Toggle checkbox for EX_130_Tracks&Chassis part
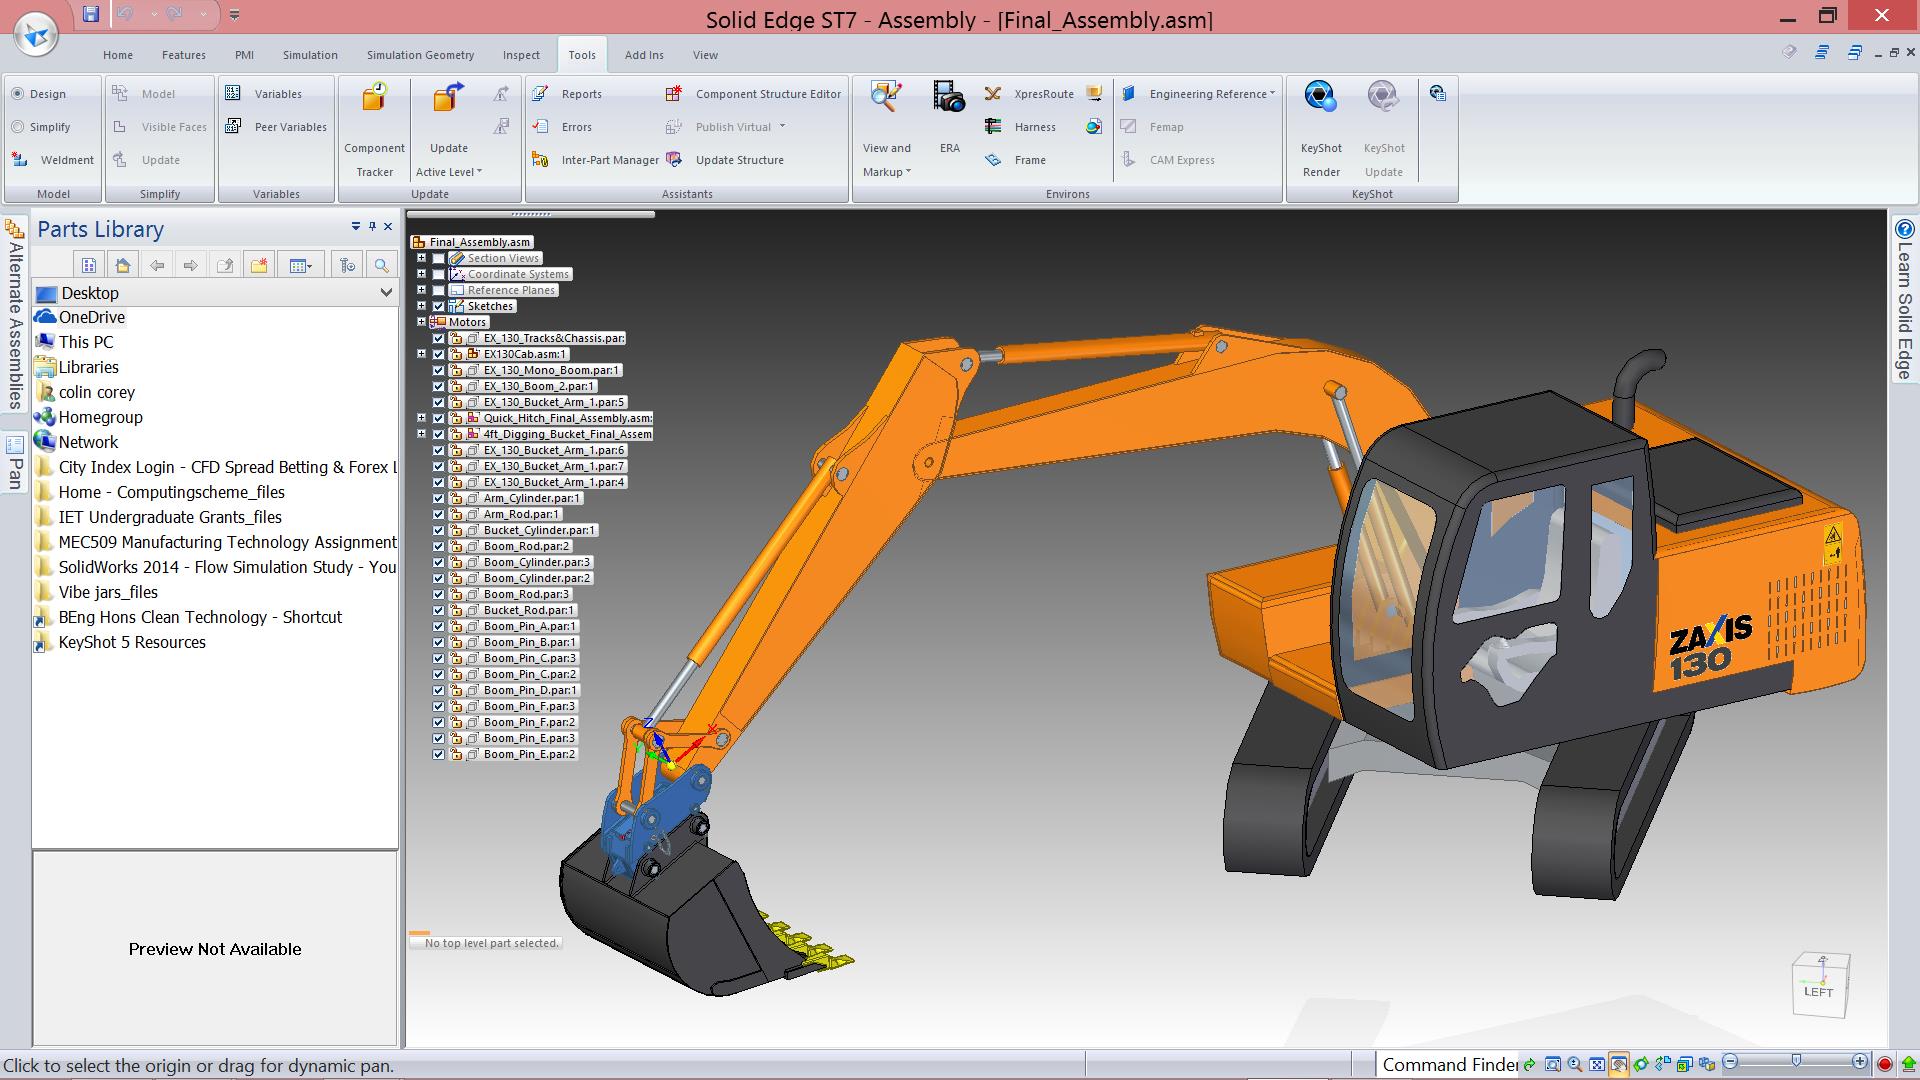This screenshot has width=1920, height=1080. pyautogui.click(x=438, y=338)
